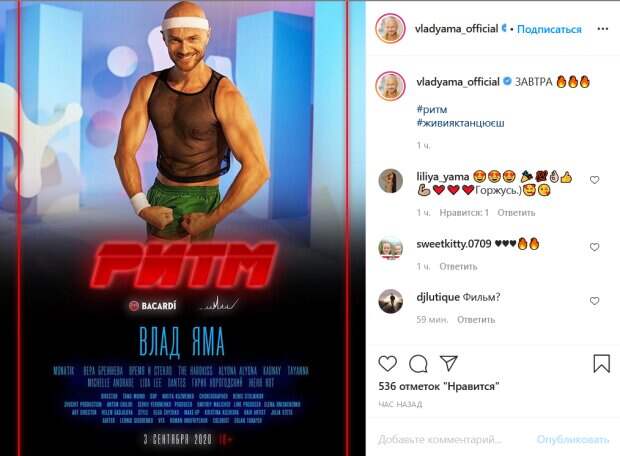This screenshot has width=620, height=456.
Task: Like liliya_yama's comment heart
Action: (x=594, y=180)
